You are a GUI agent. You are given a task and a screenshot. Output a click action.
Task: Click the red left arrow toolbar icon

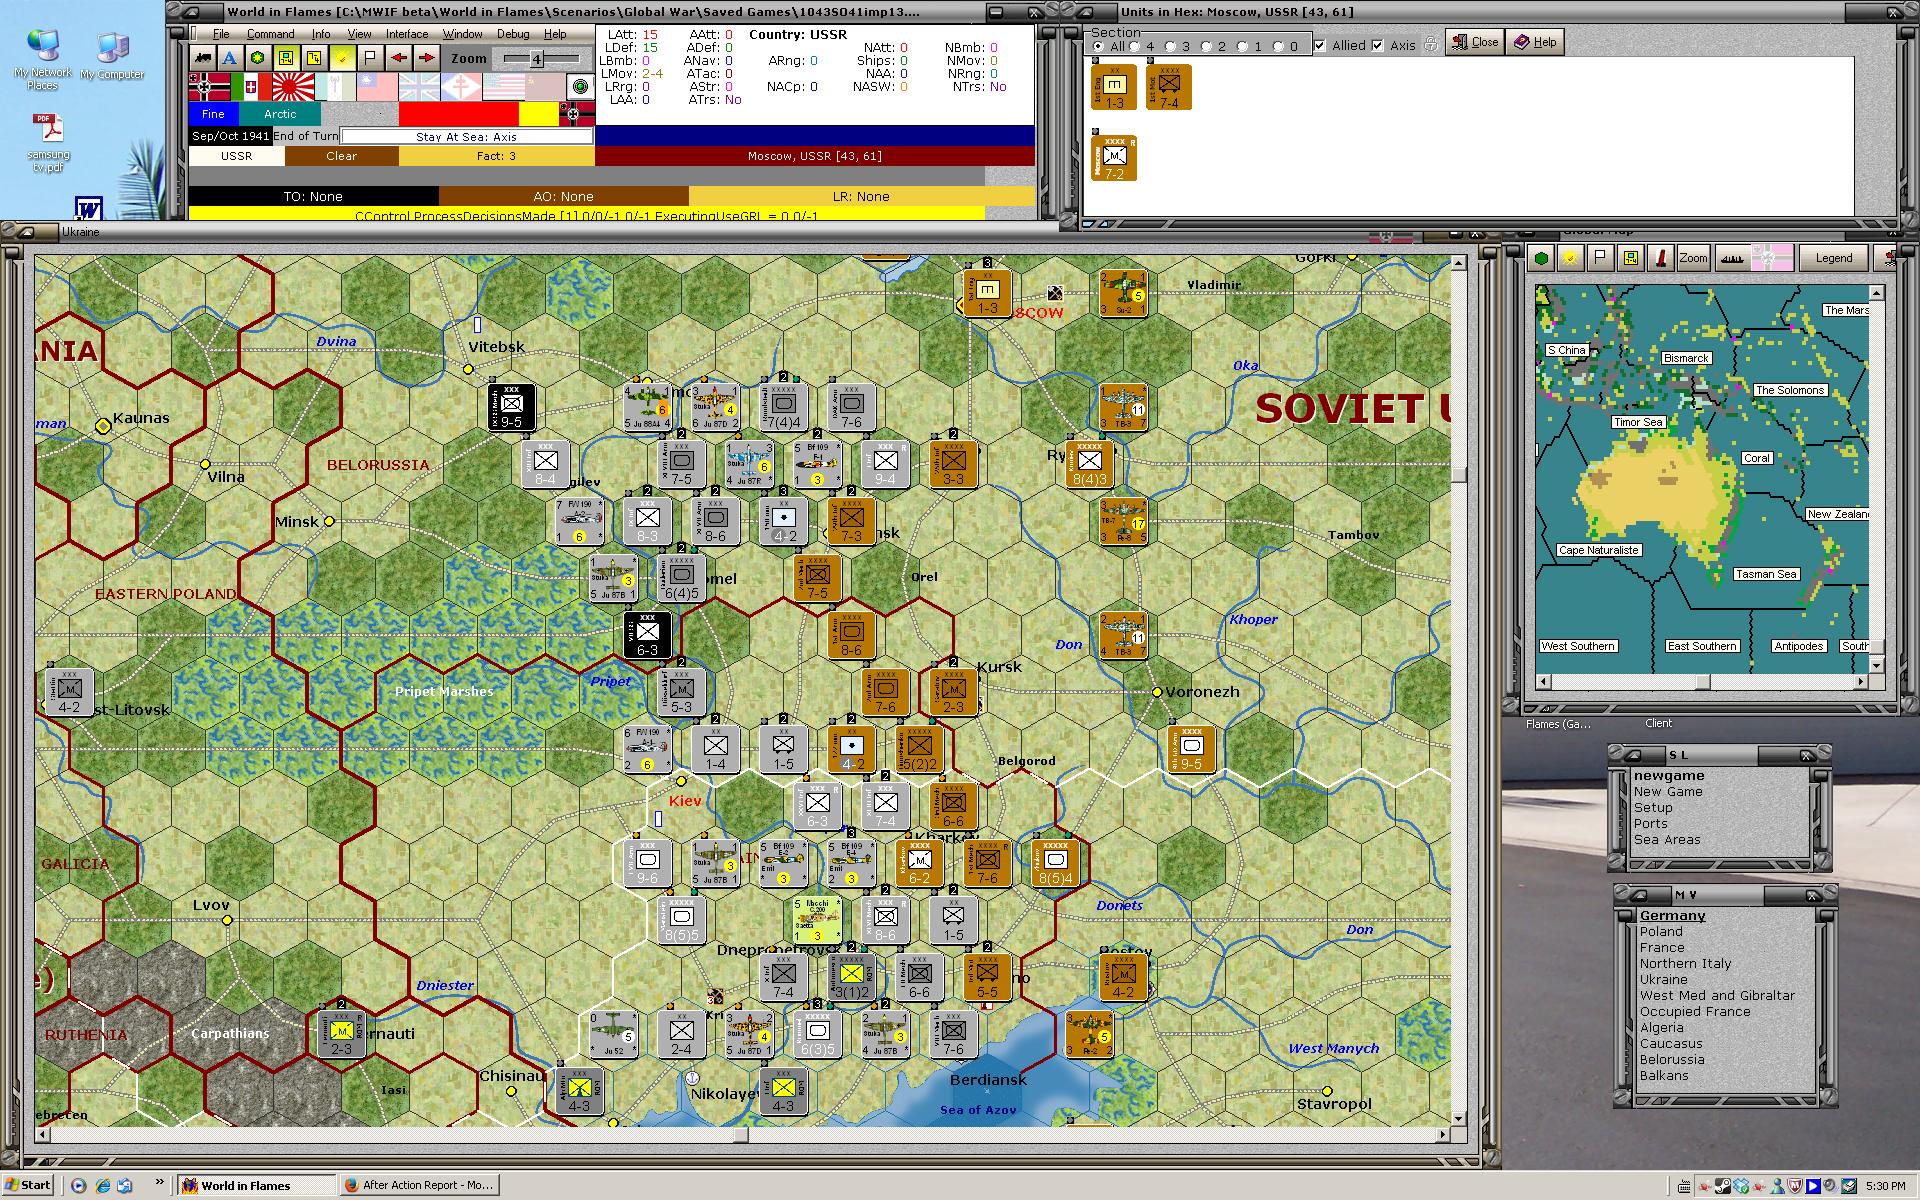pyautogui.click(x=398, y=58)
